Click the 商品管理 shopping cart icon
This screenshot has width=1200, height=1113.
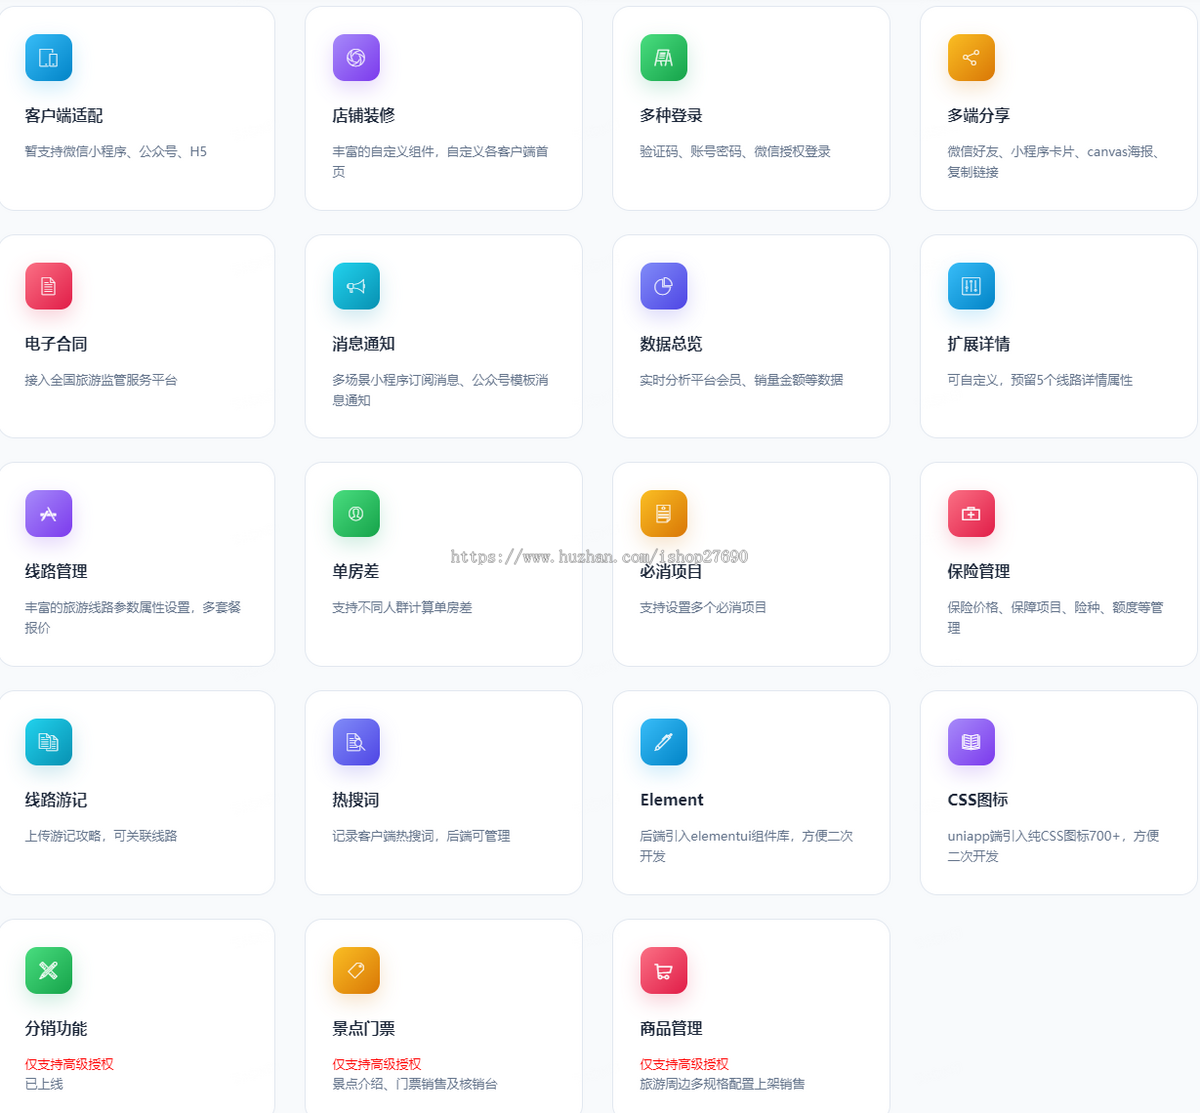click(664, 970)
